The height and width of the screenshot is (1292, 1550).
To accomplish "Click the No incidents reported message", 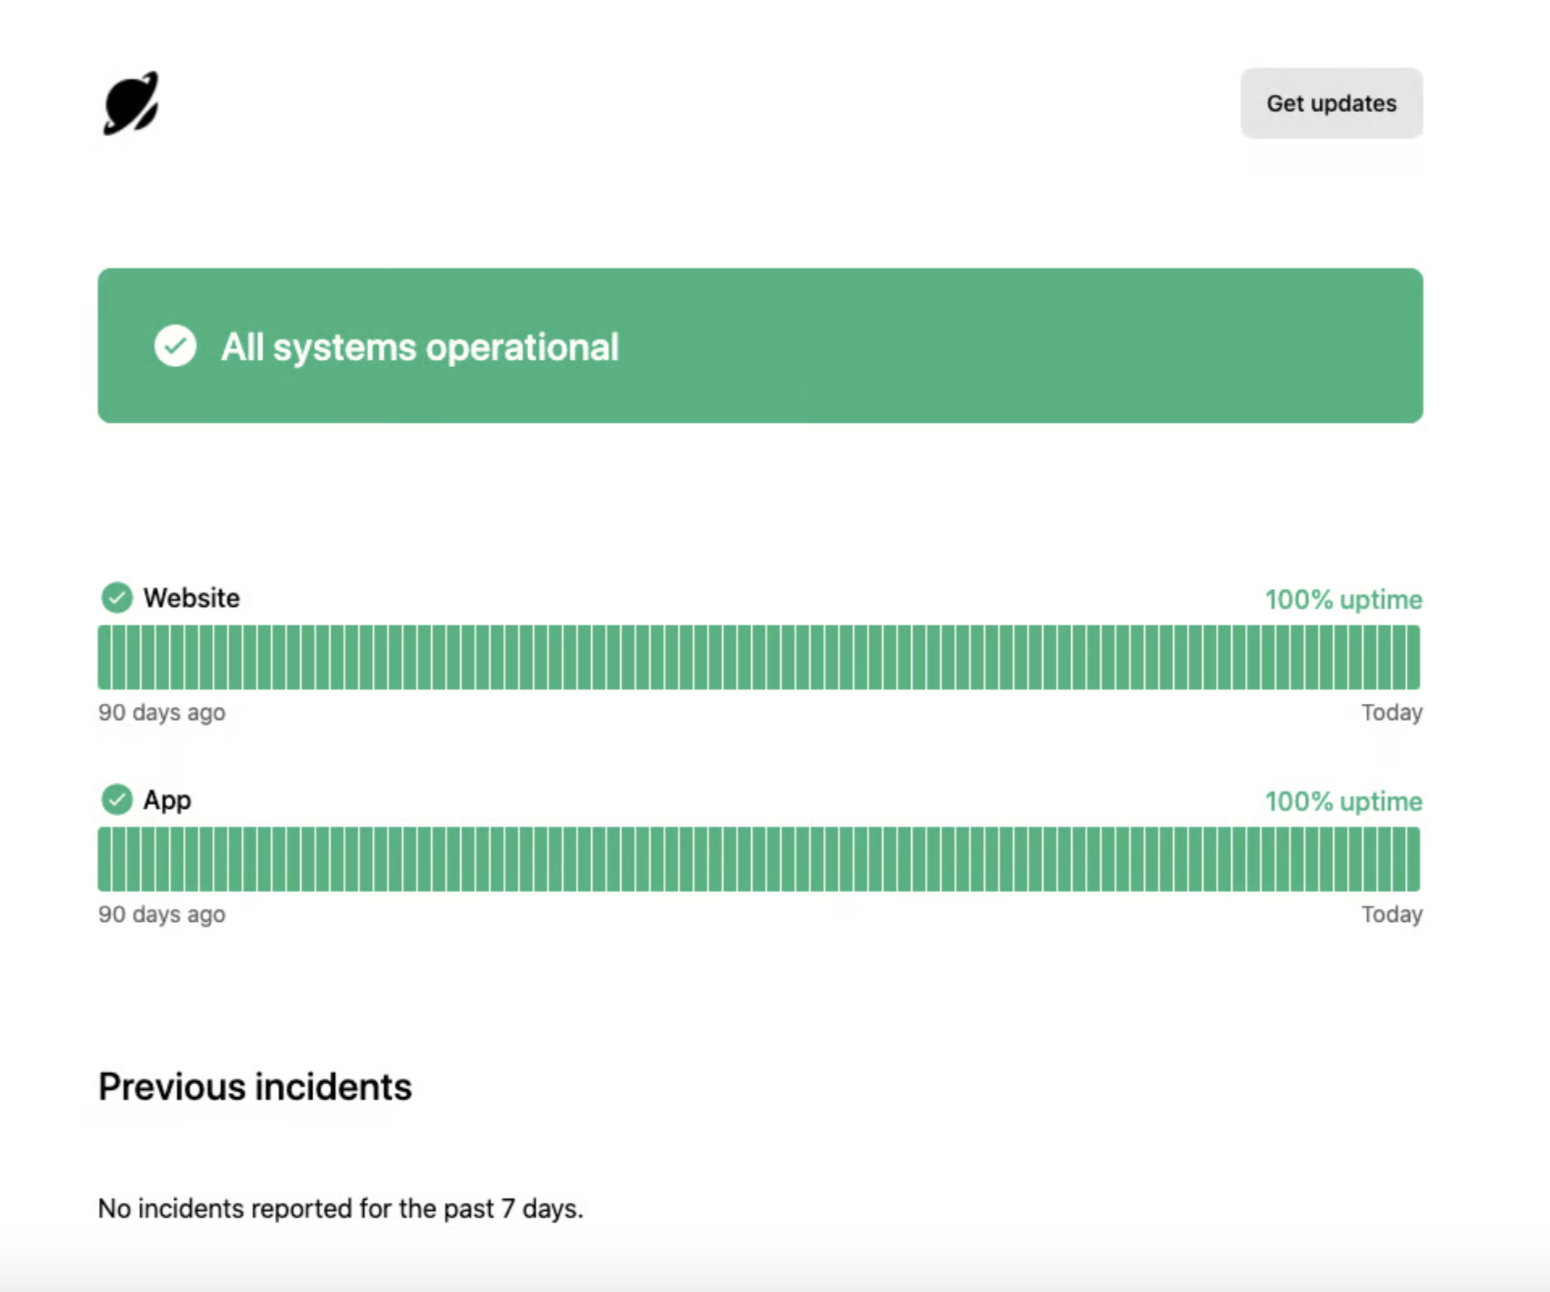I will click(x=340, y=1209).
